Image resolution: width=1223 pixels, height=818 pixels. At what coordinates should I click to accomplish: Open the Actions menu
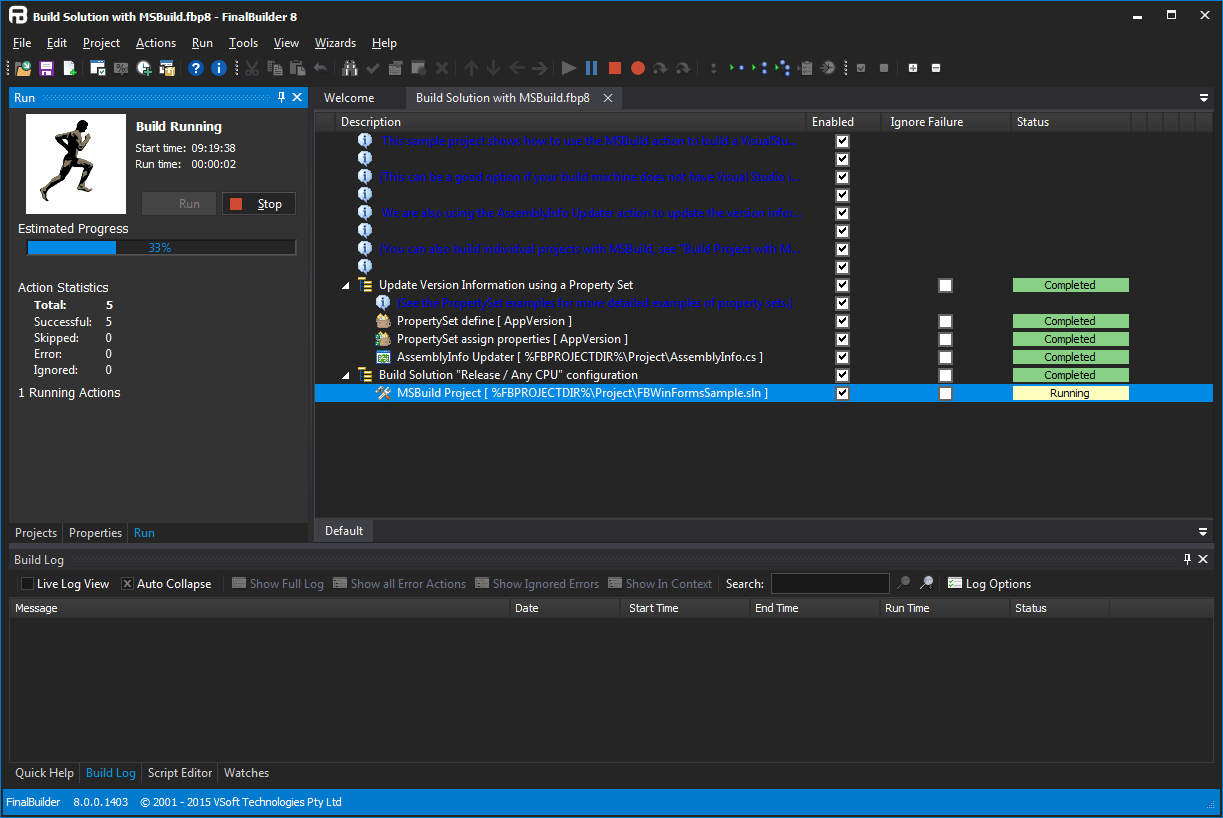(156, 43)
